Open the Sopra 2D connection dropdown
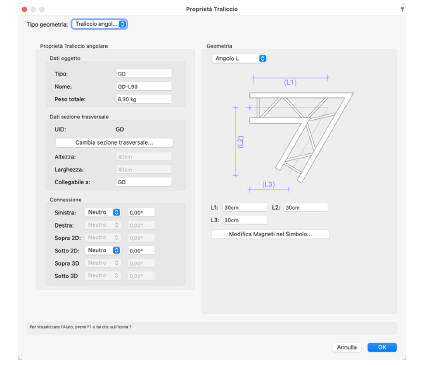Screen dimensions: 421x365 (x=103, y=238)
